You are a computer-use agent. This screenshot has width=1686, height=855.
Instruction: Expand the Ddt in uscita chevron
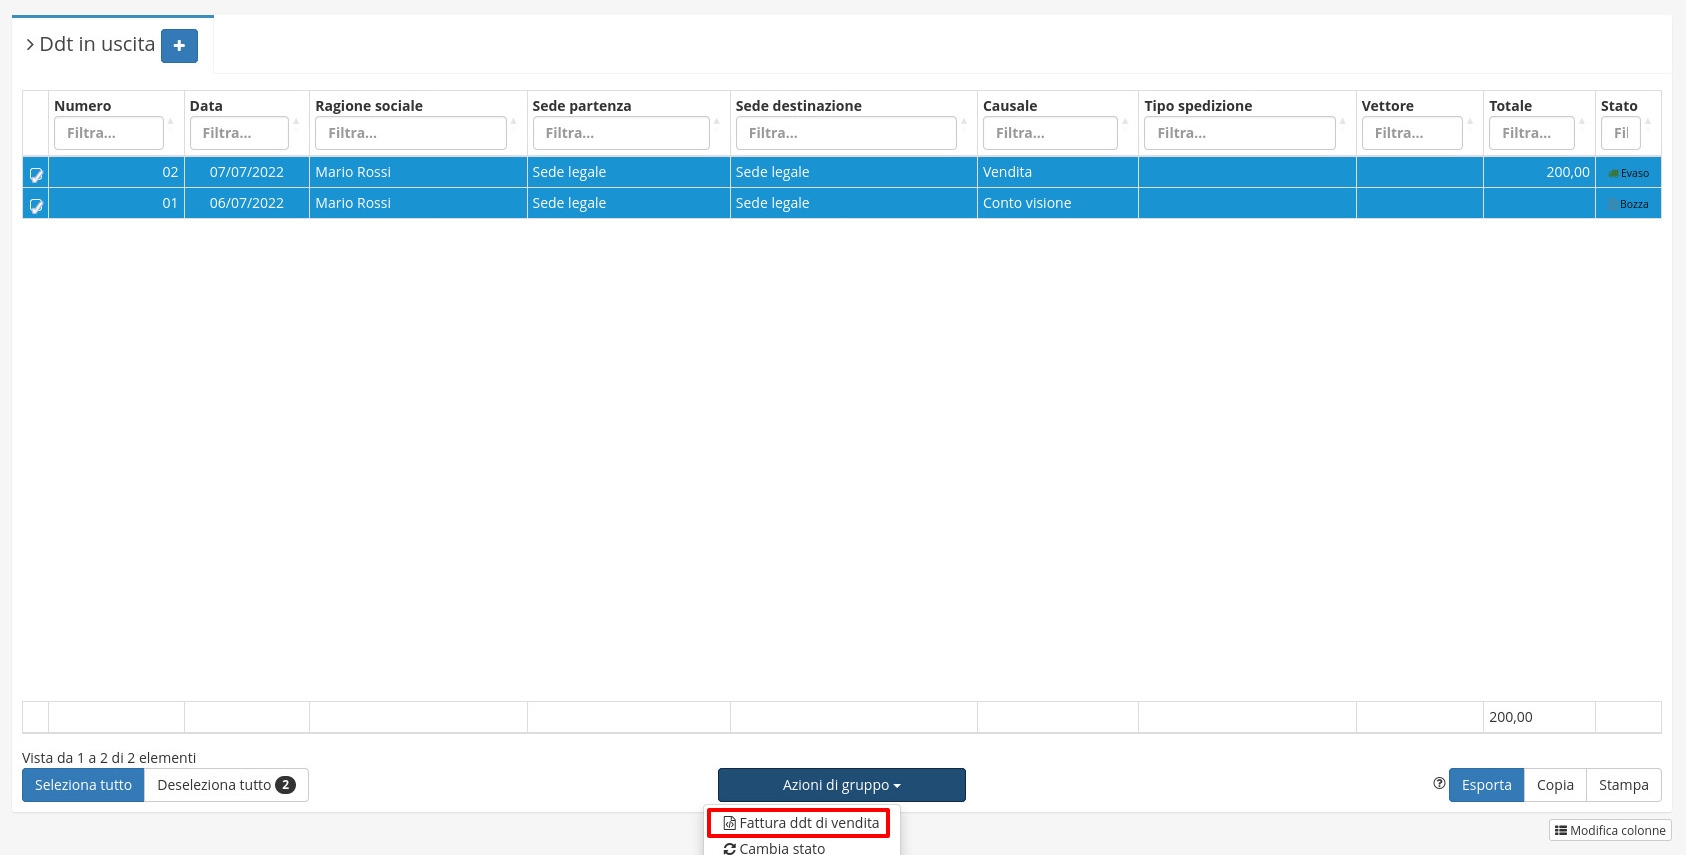click(x=30, y=45)
